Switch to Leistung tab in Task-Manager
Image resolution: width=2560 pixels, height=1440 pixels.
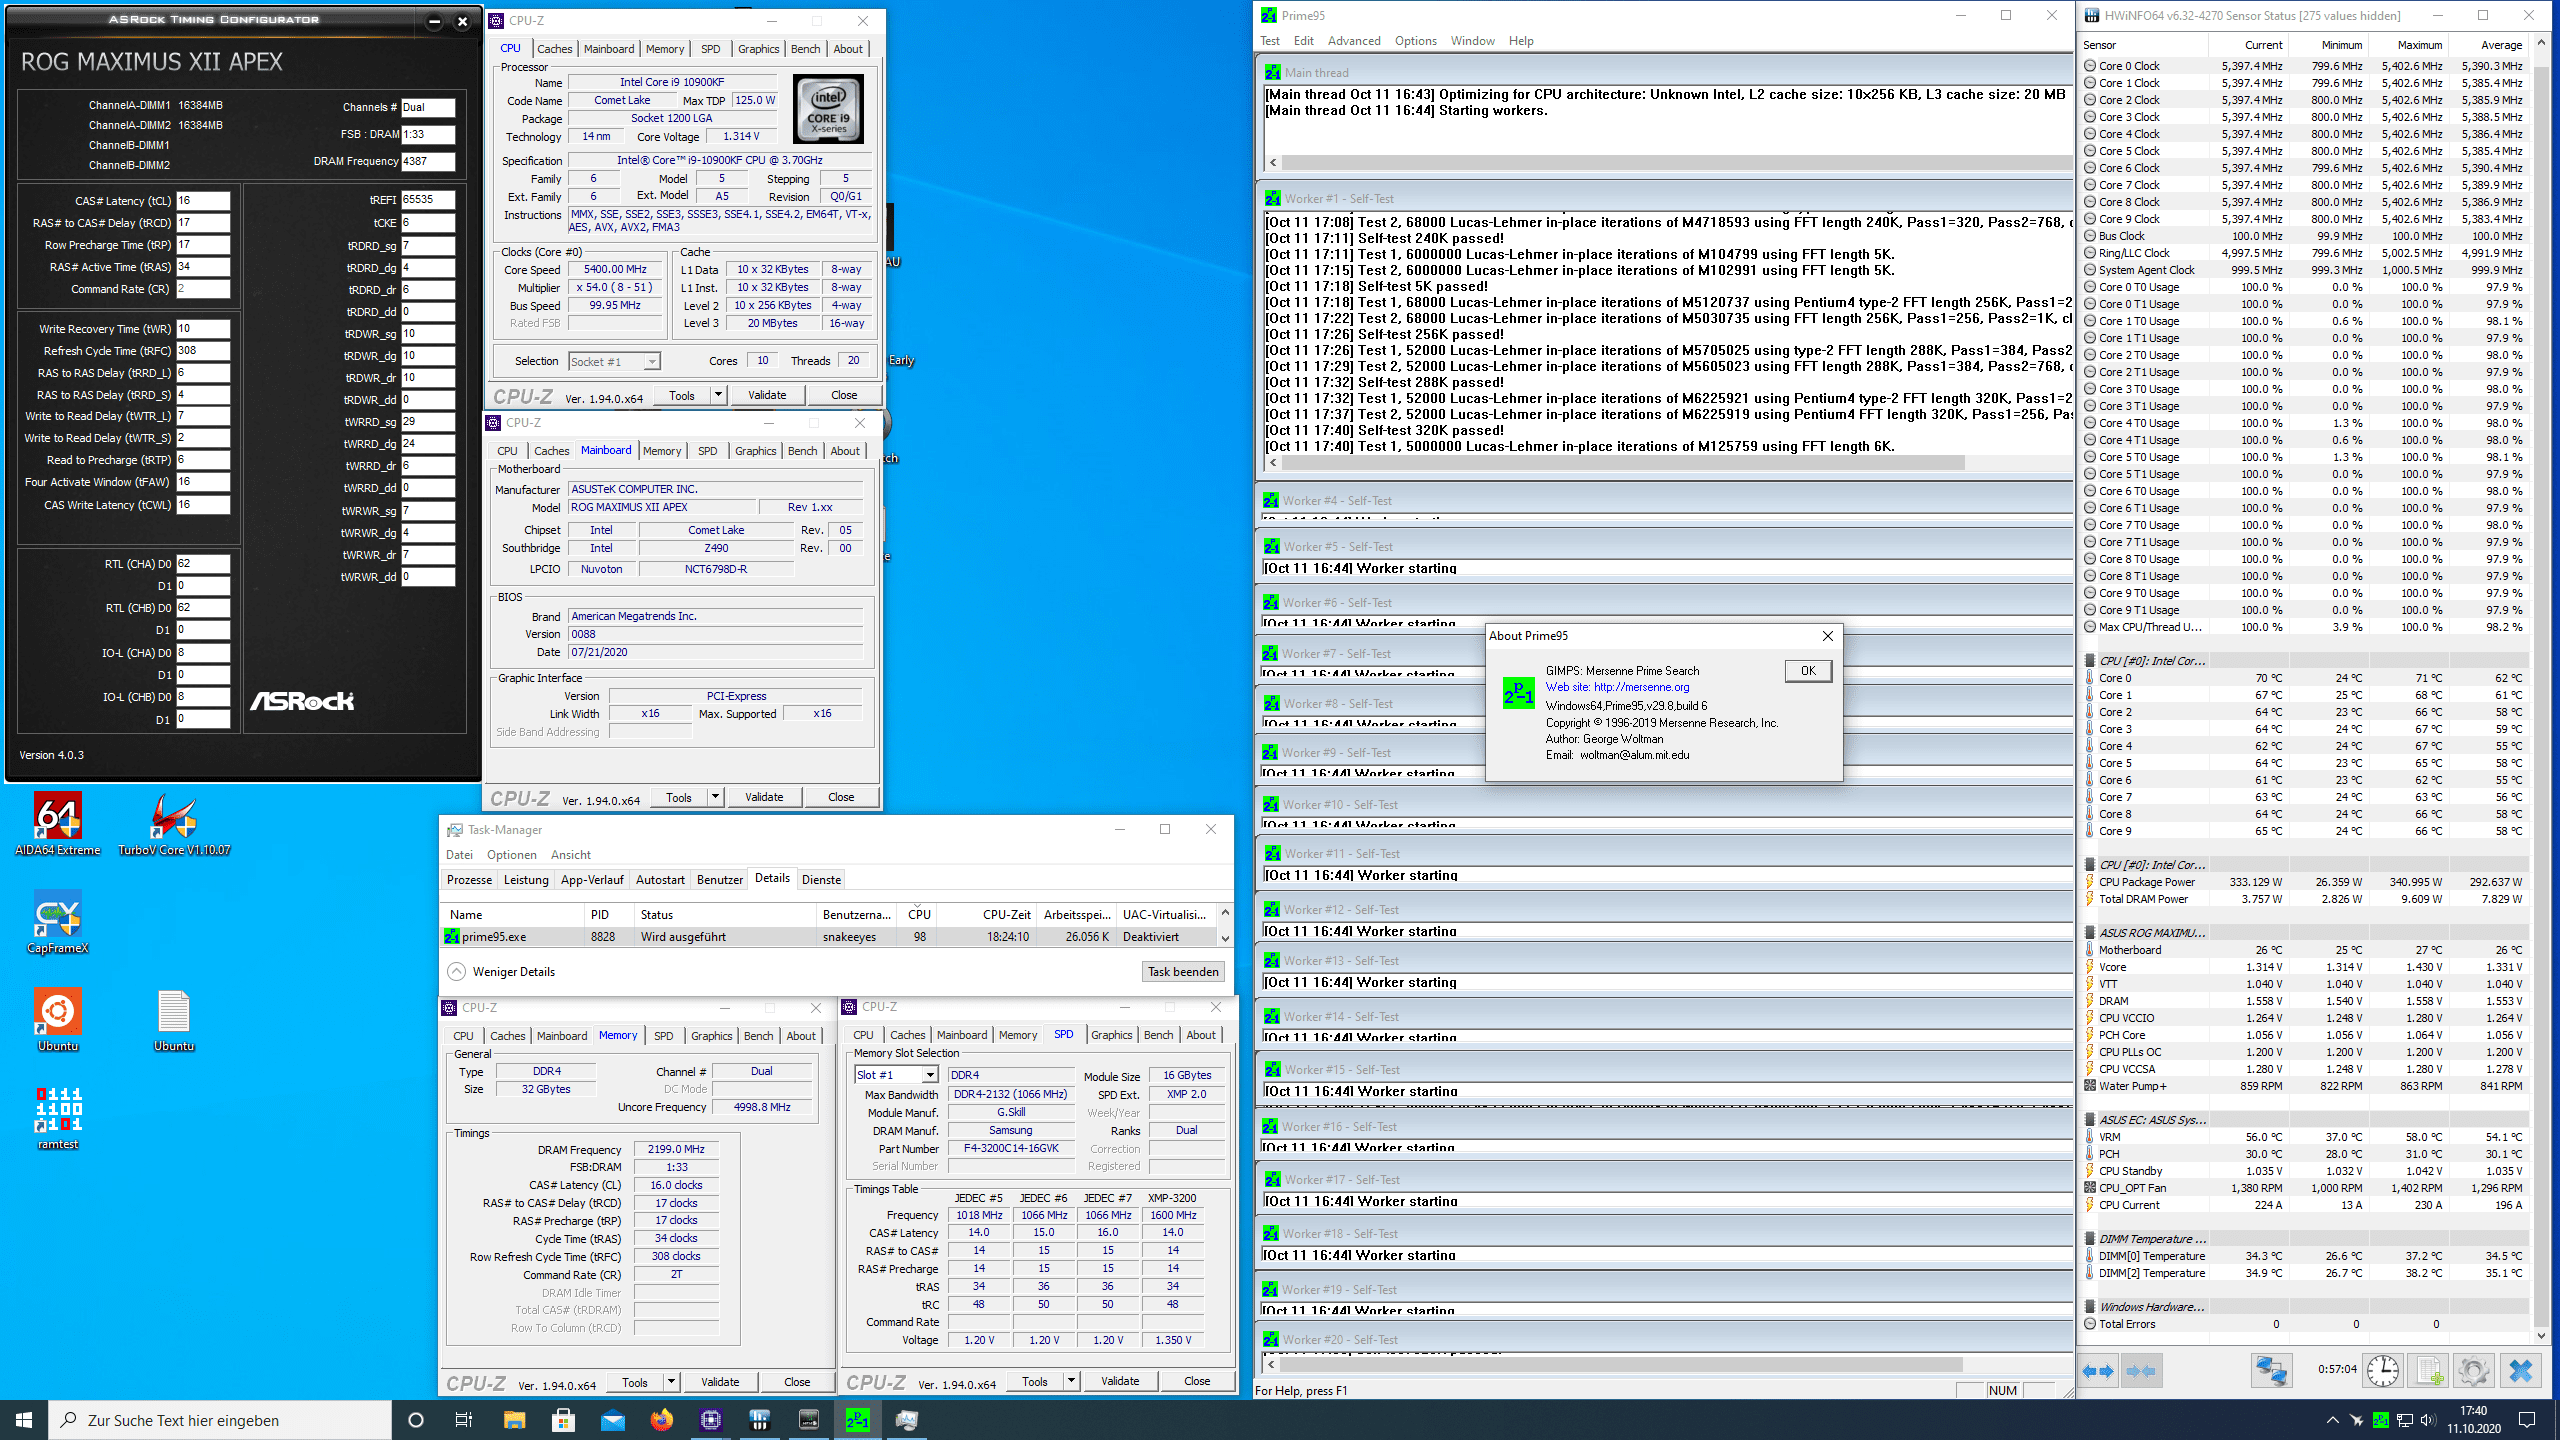pyautogui.click(x=525, y=880)
